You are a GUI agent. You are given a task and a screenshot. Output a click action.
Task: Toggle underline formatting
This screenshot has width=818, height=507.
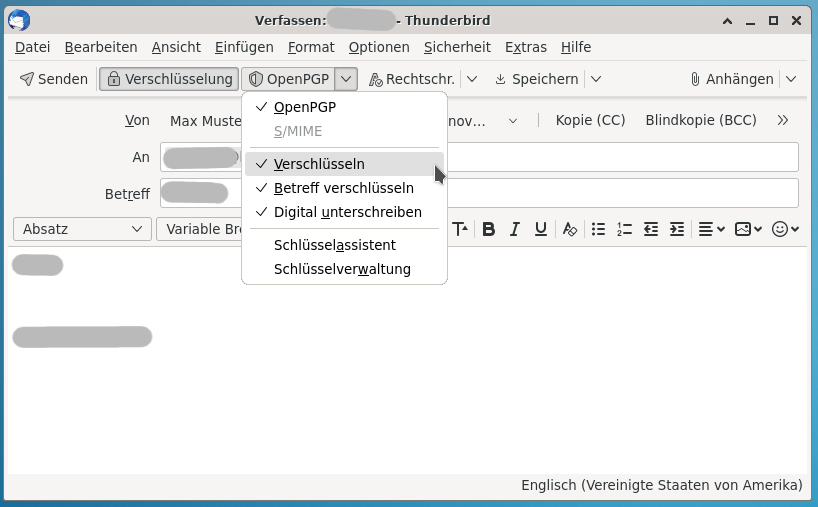541,229
